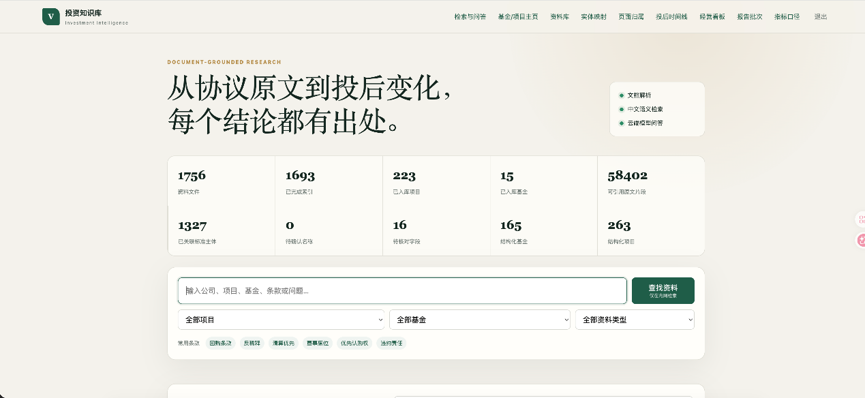
Task: Click the 58402 stat card
Action: (x=651, y=182)
